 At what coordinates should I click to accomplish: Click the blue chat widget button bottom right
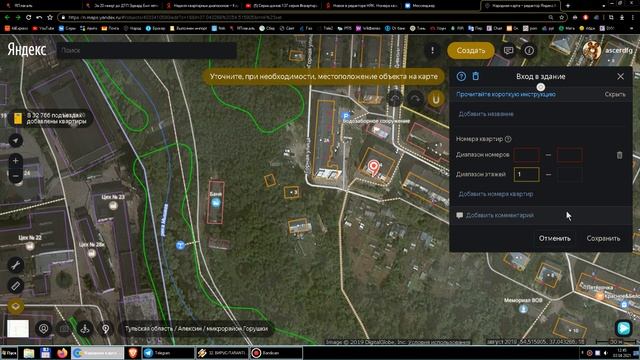tap(623, 328)
